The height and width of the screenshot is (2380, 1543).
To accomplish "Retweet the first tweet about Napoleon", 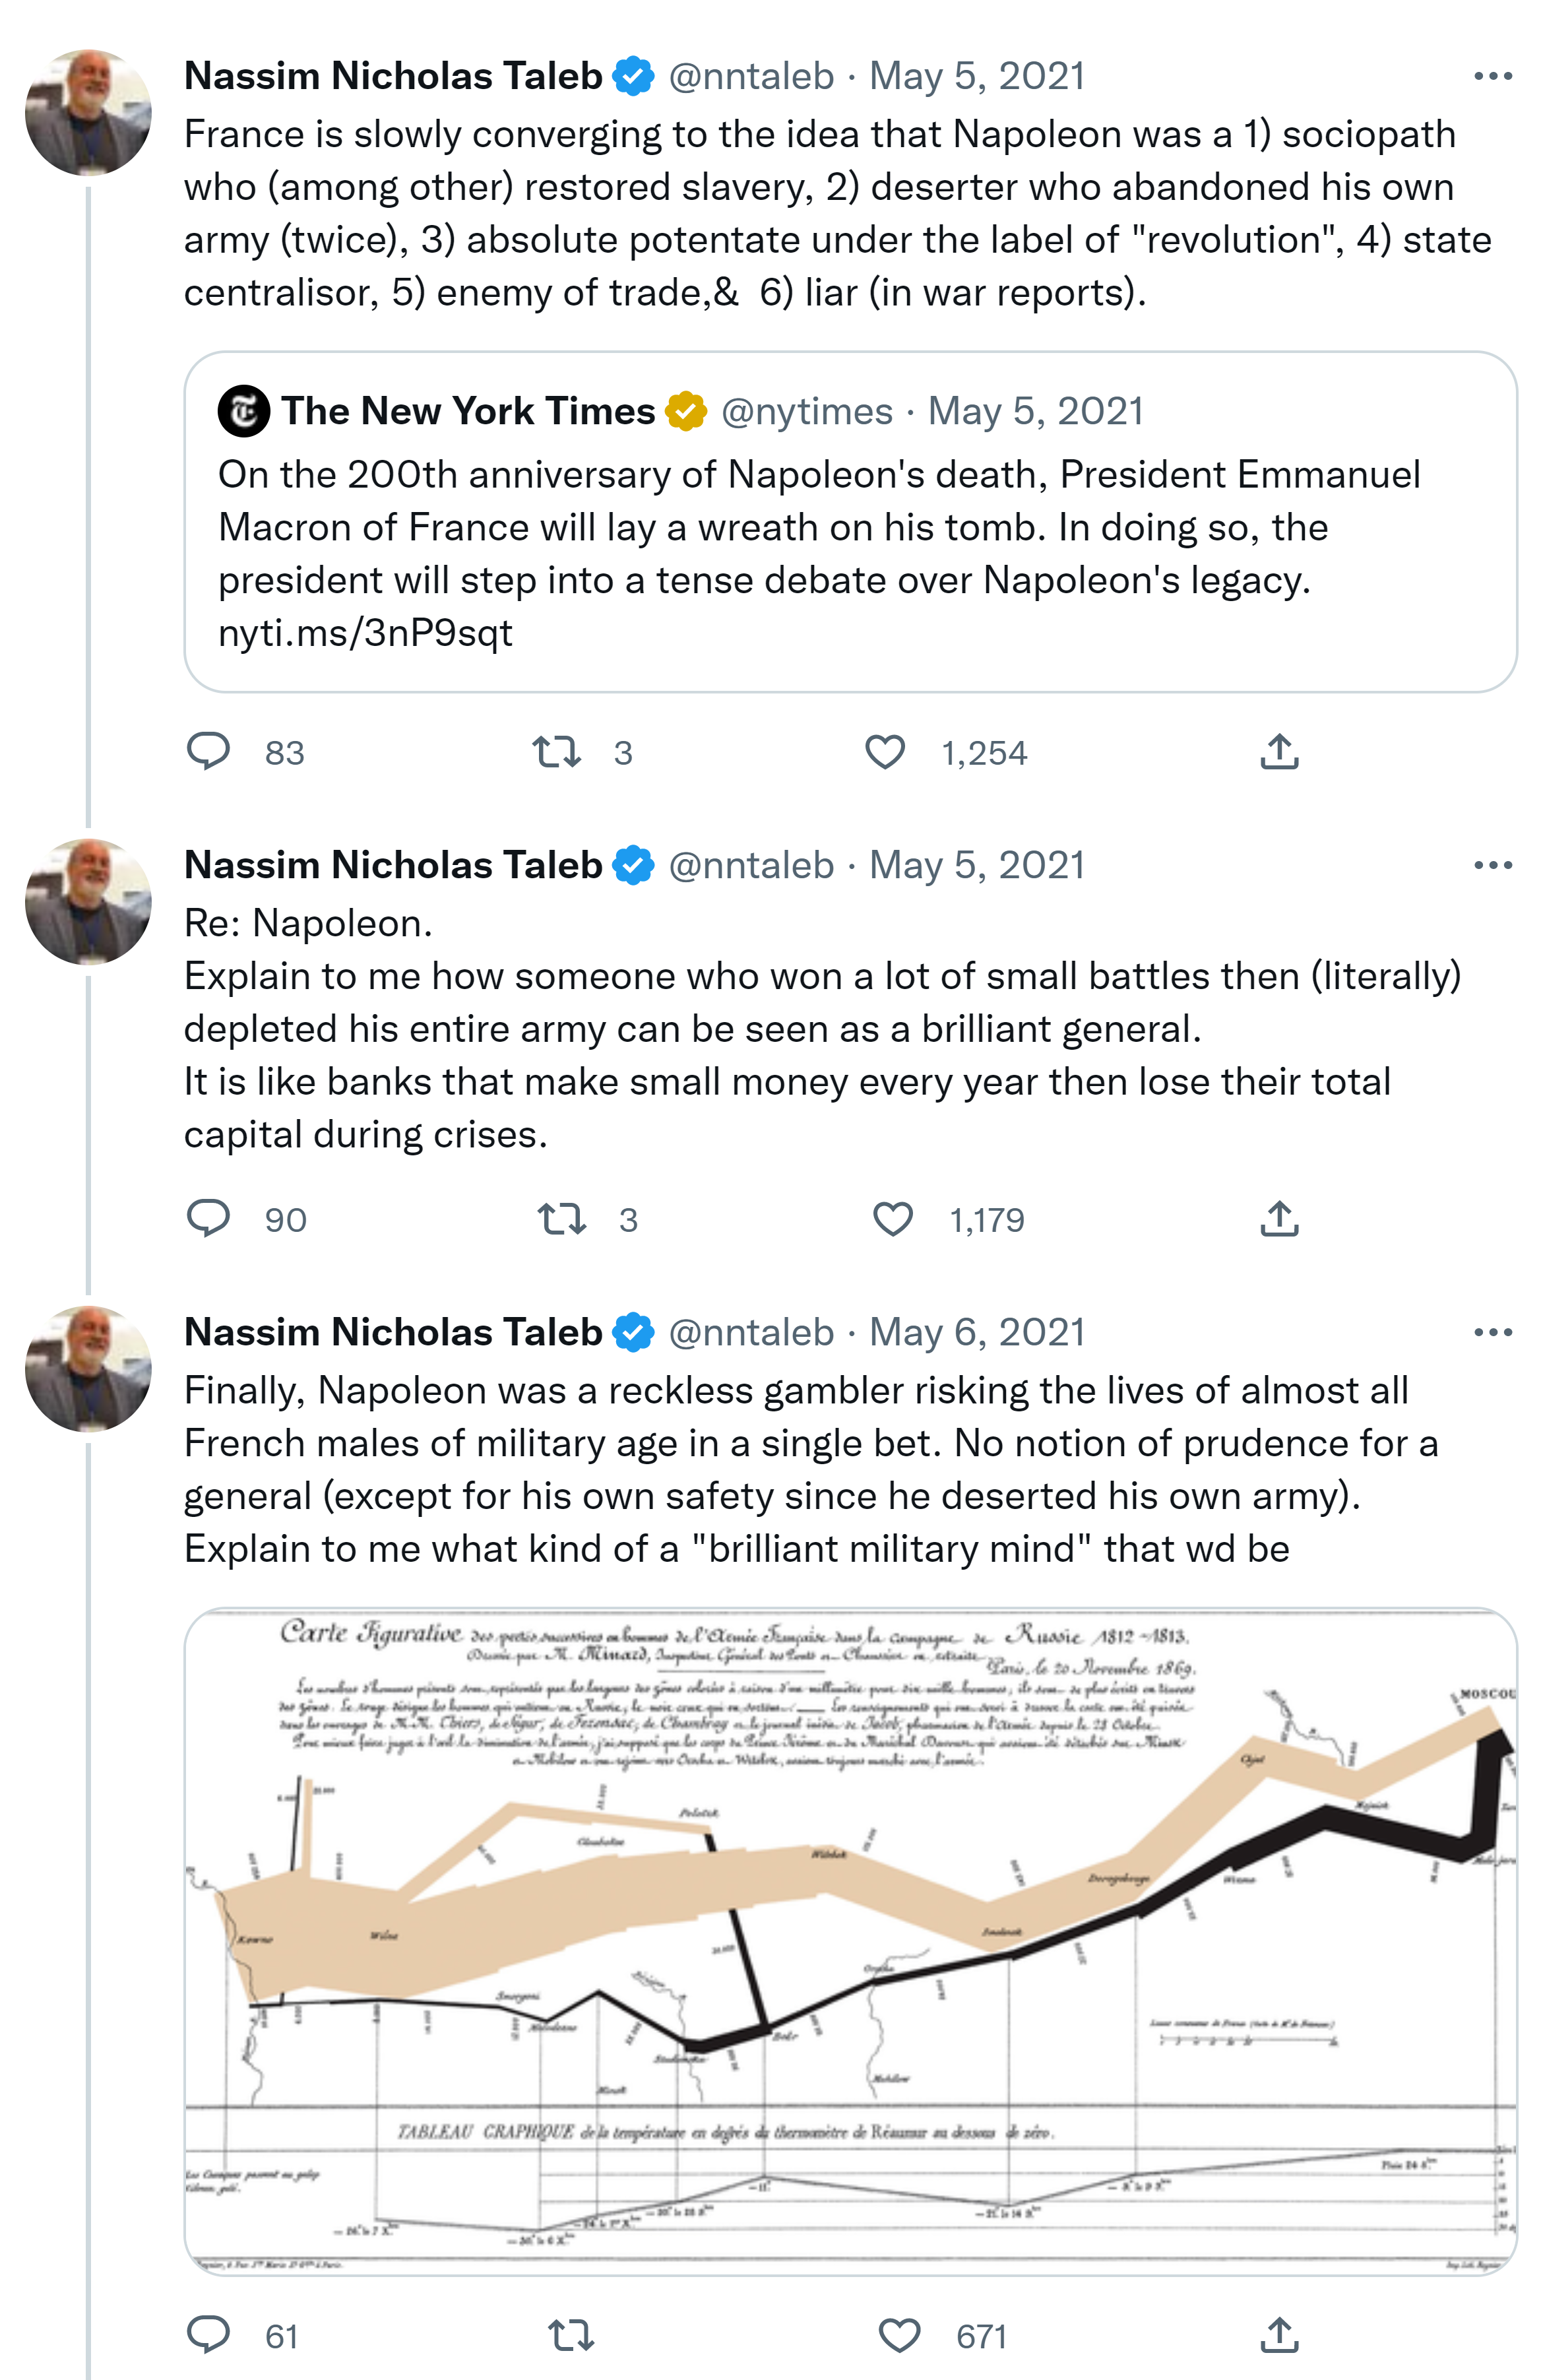I will 556,751.
